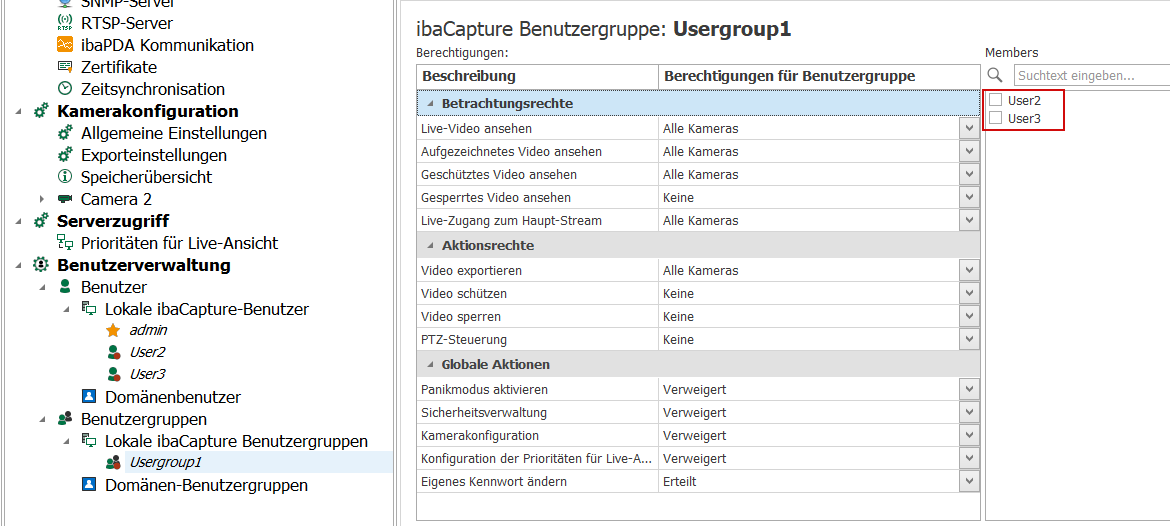The height and width of the screenshot is (526, 1170).
Task: Click the Usergroup1 group icon
Action: pos(113,463)
